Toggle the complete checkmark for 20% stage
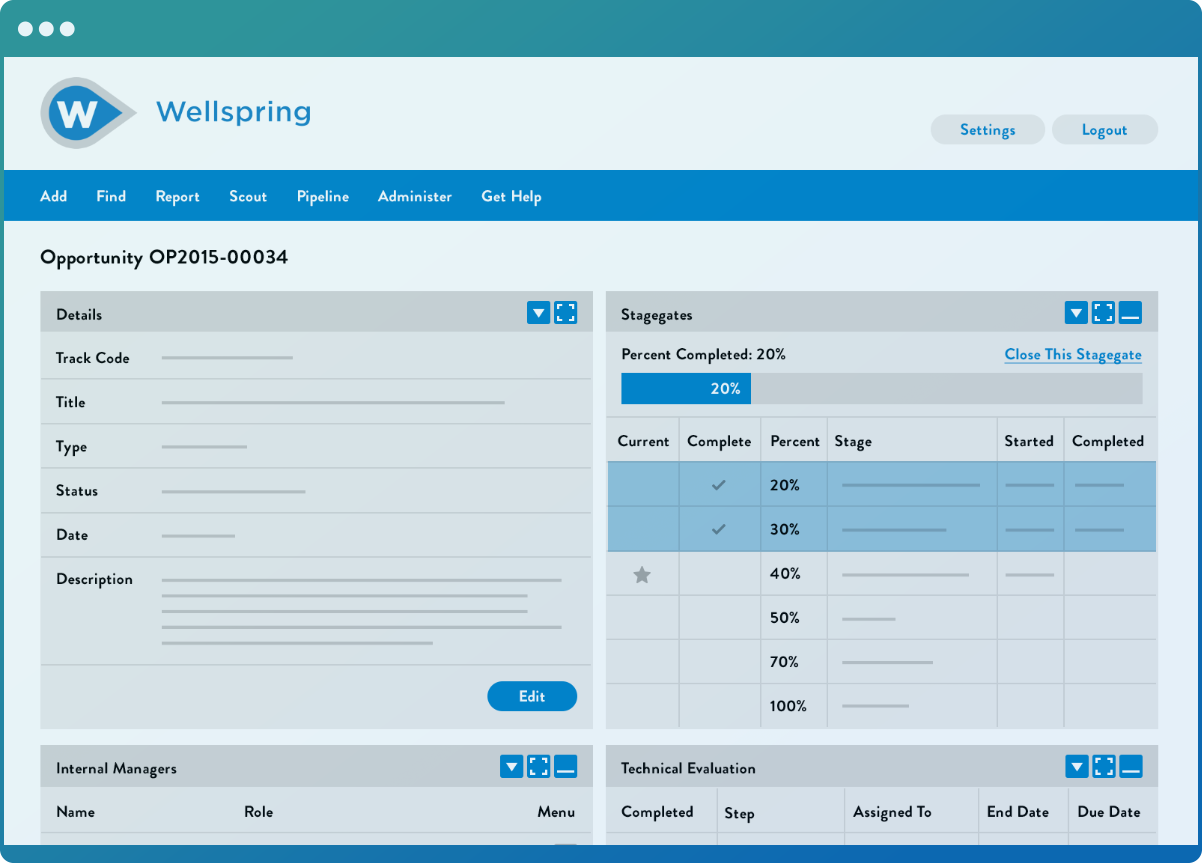 coord(718,485)
